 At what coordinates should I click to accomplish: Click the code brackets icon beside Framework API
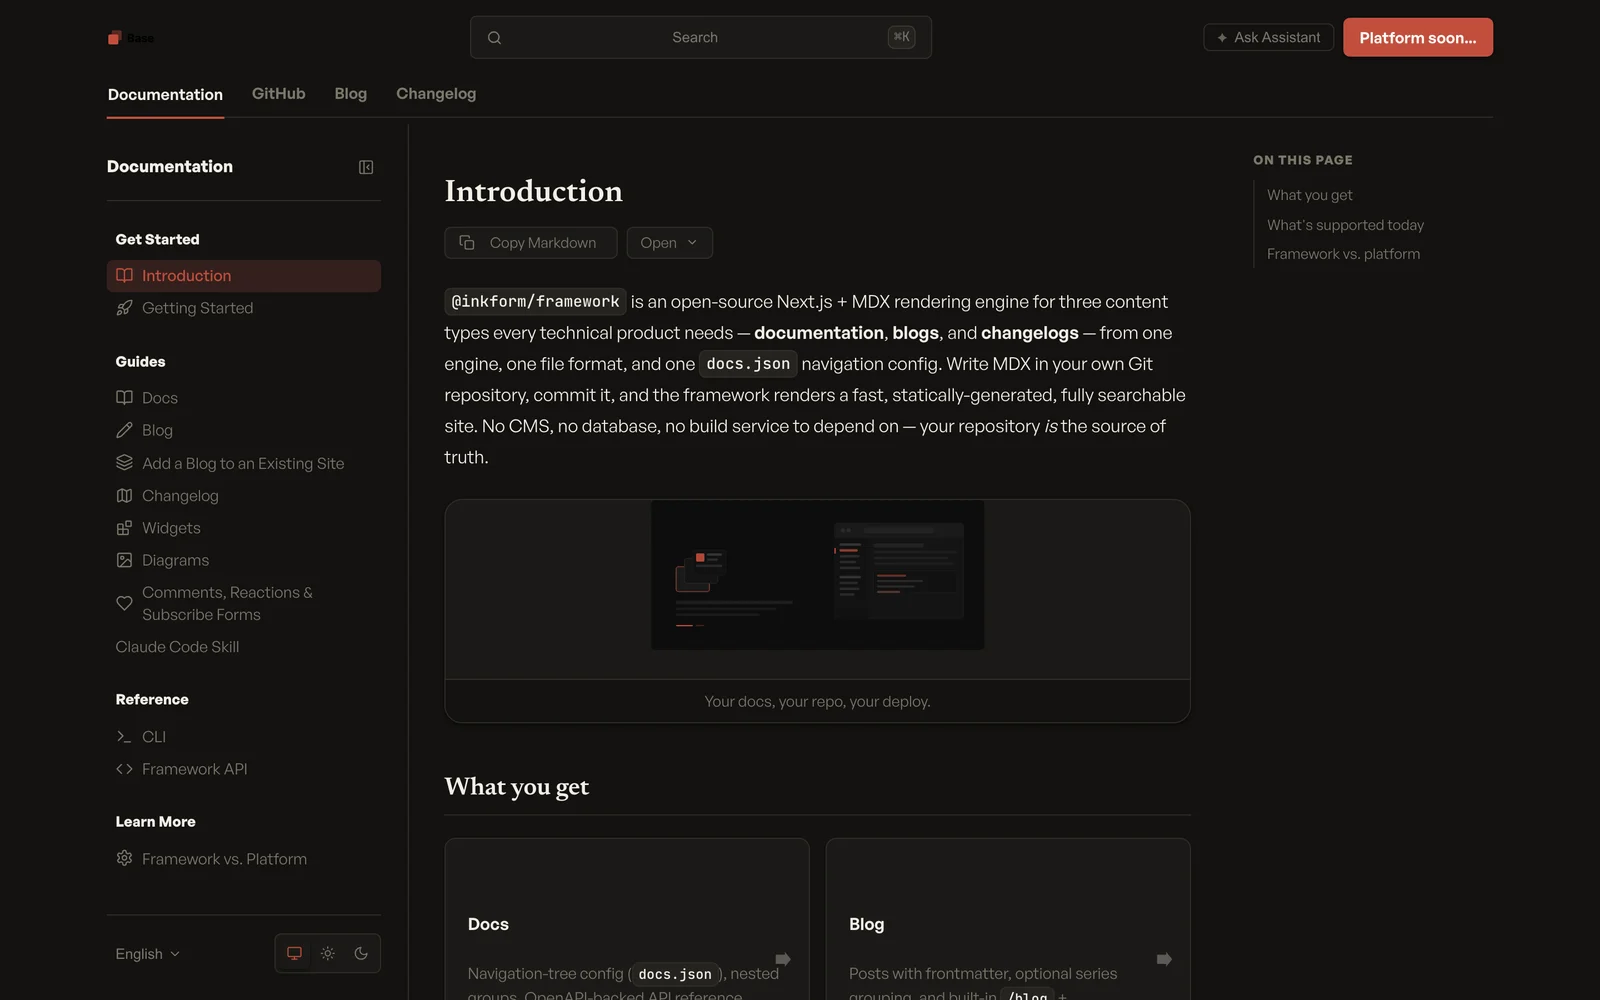pos(124,769)
